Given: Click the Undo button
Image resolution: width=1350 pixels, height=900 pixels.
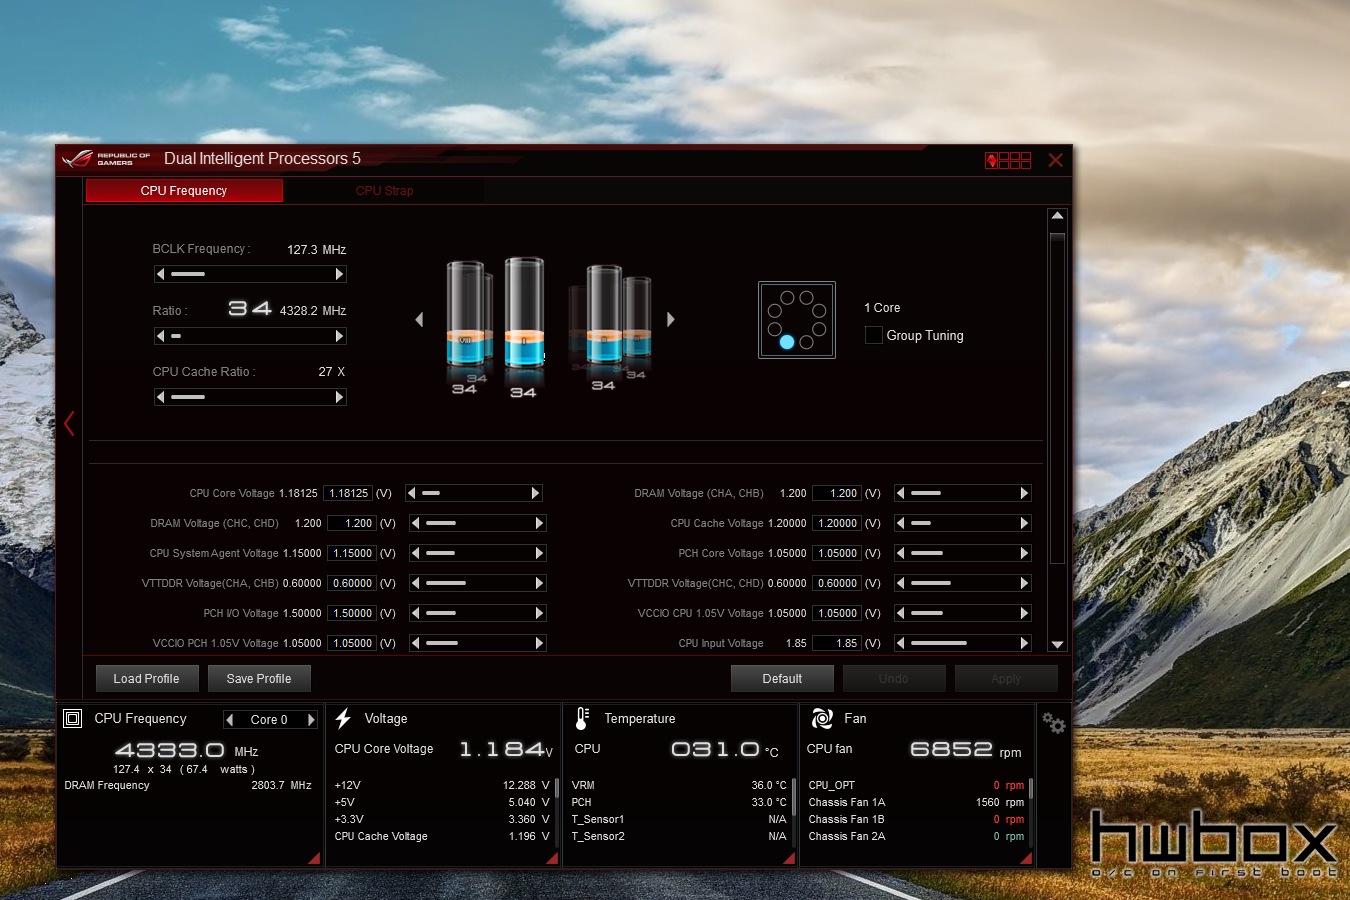Looking at the screenshot, I should (894, 678).
